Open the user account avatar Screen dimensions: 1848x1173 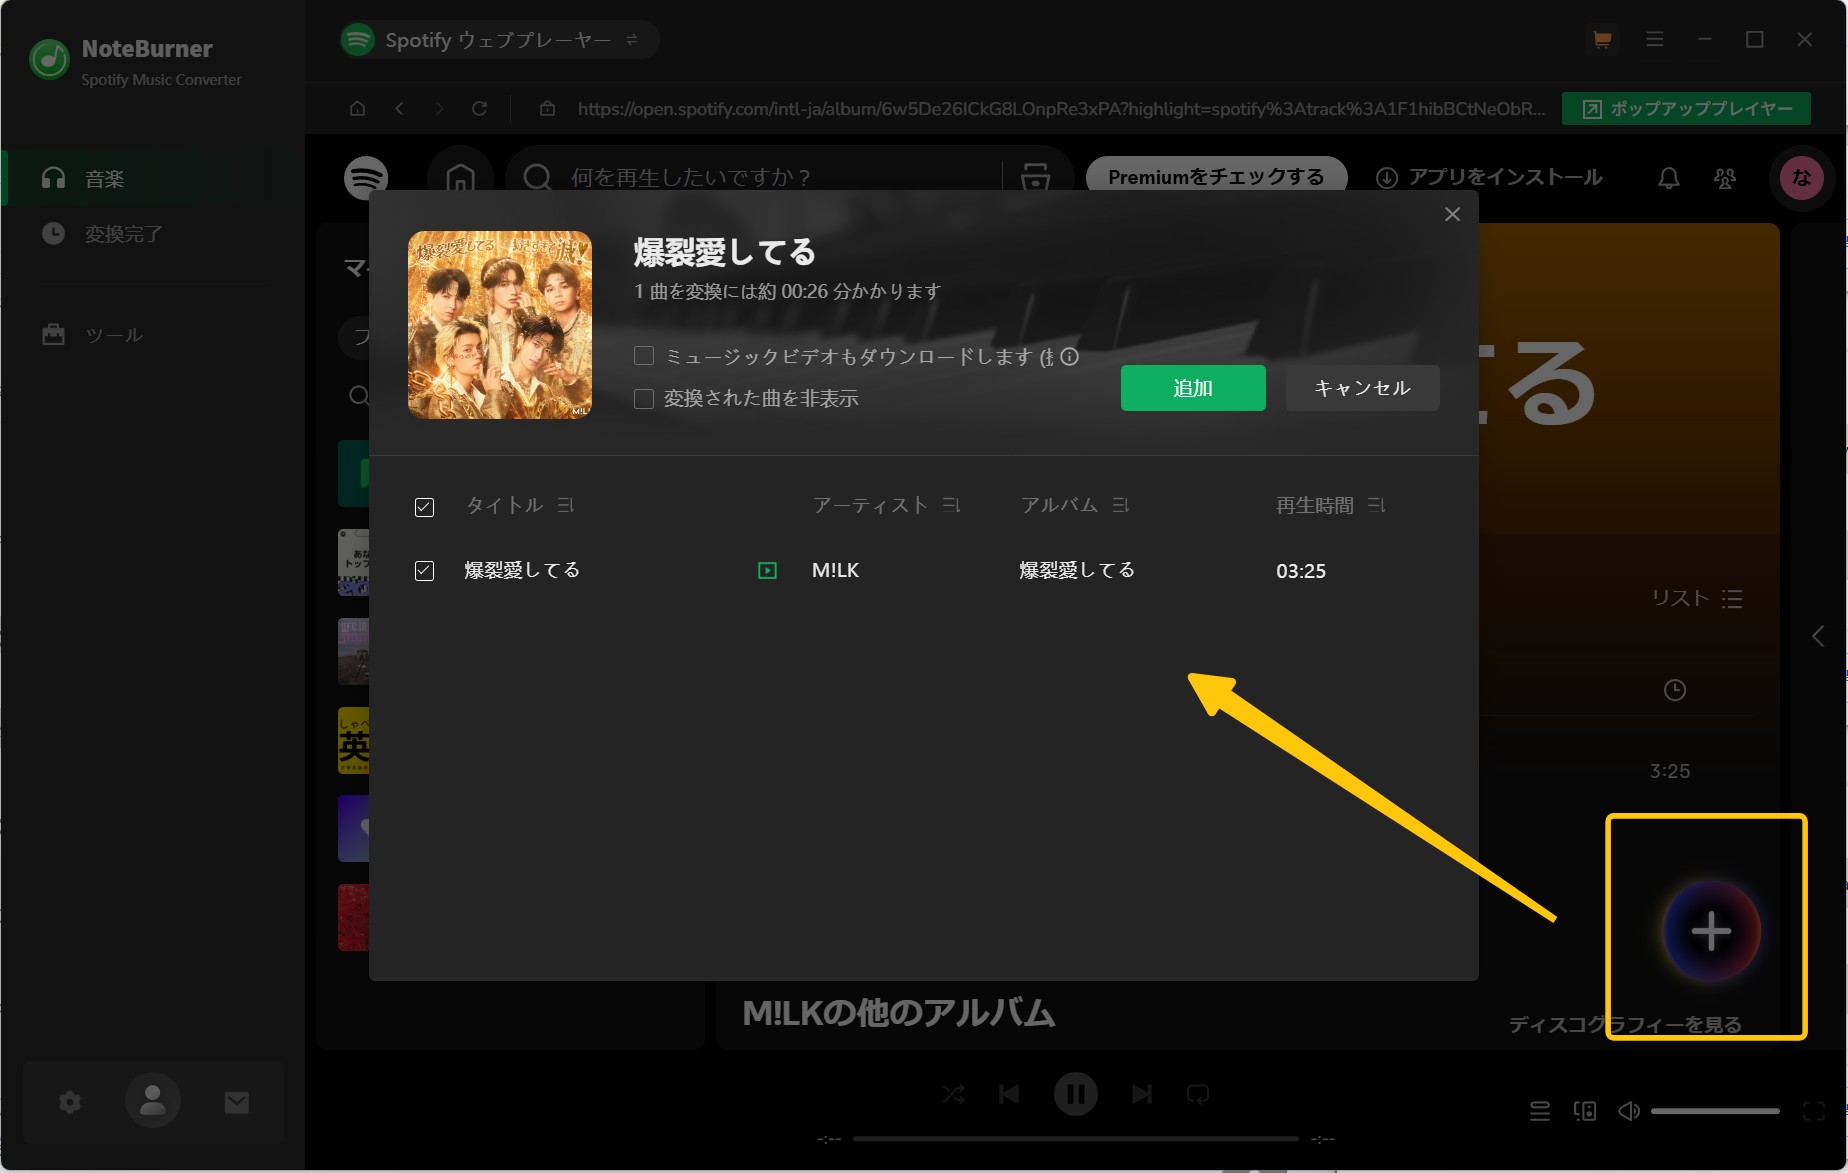coord(153,1101)
